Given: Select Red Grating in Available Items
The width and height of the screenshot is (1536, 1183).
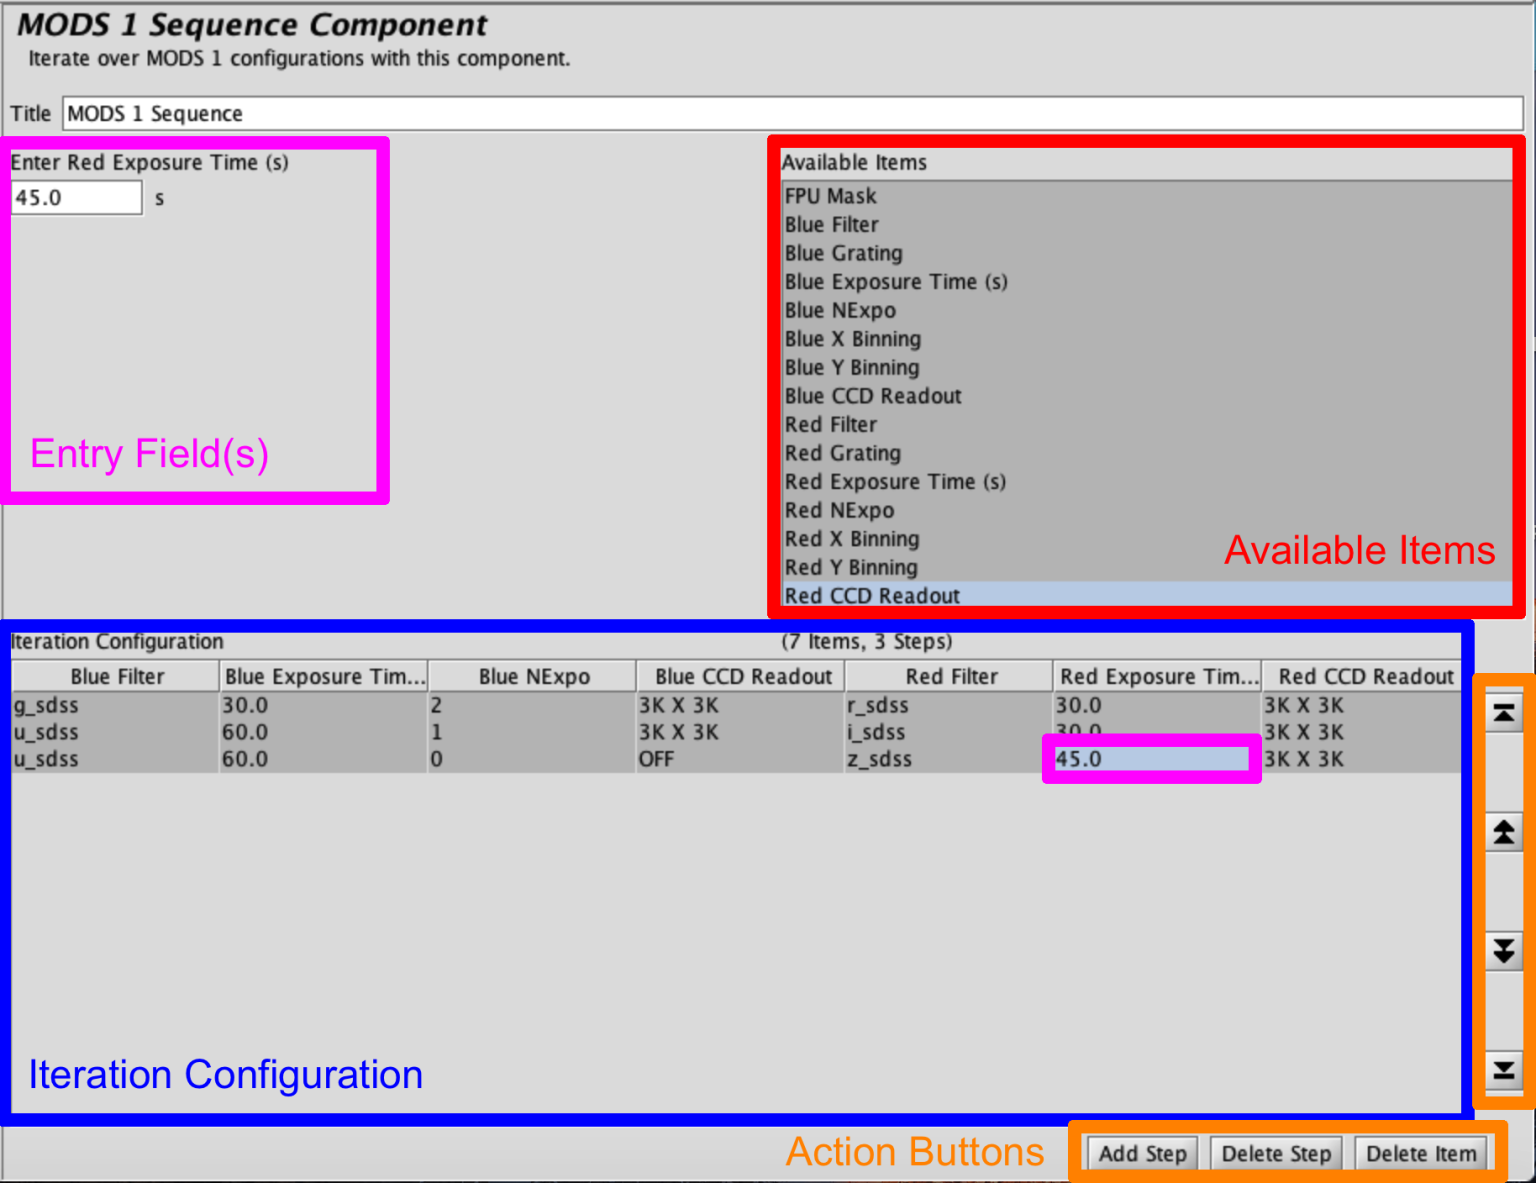Looking at the screenshot, I should point(1147,453).
